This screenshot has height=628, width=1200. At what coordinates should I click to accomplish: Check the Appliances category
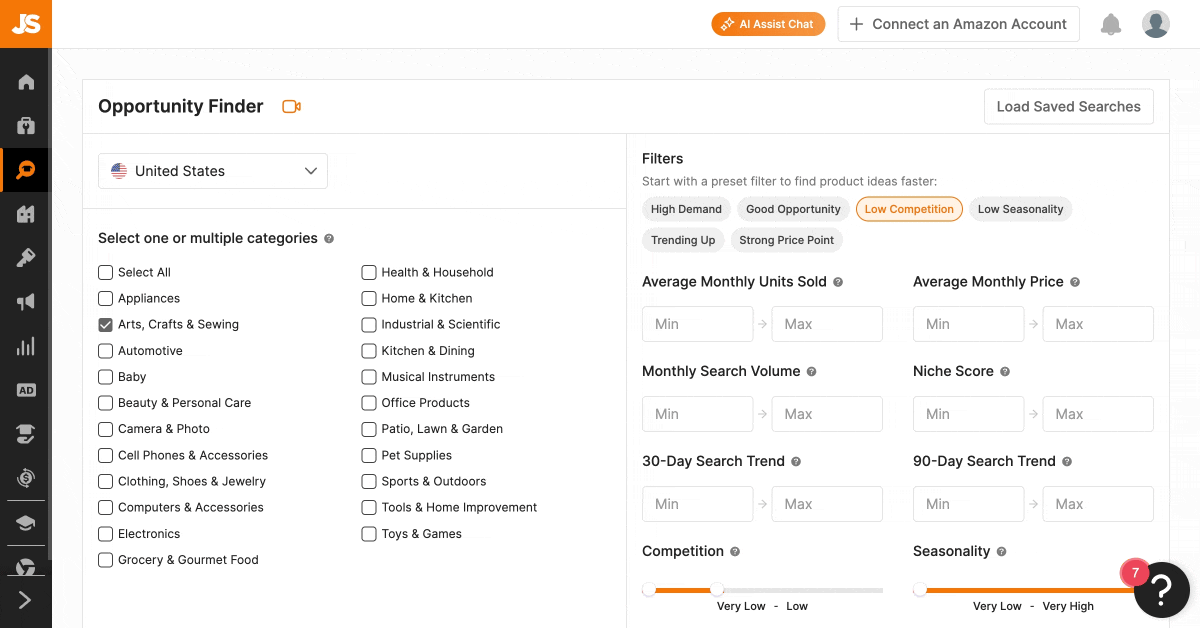coord(105,298)
